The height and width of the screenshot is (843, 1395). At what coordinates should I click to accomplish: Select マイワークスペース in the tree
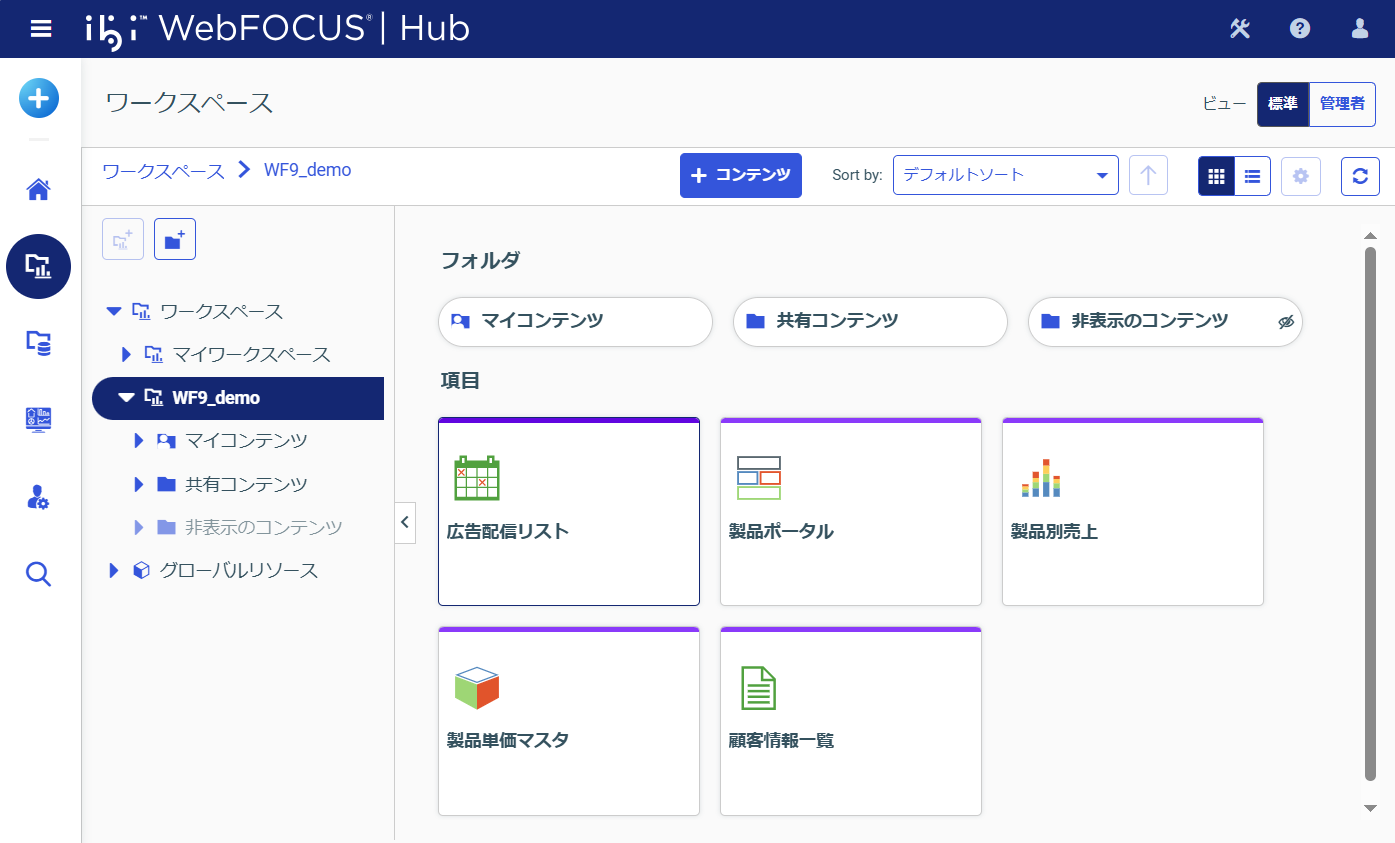point(251,354)
